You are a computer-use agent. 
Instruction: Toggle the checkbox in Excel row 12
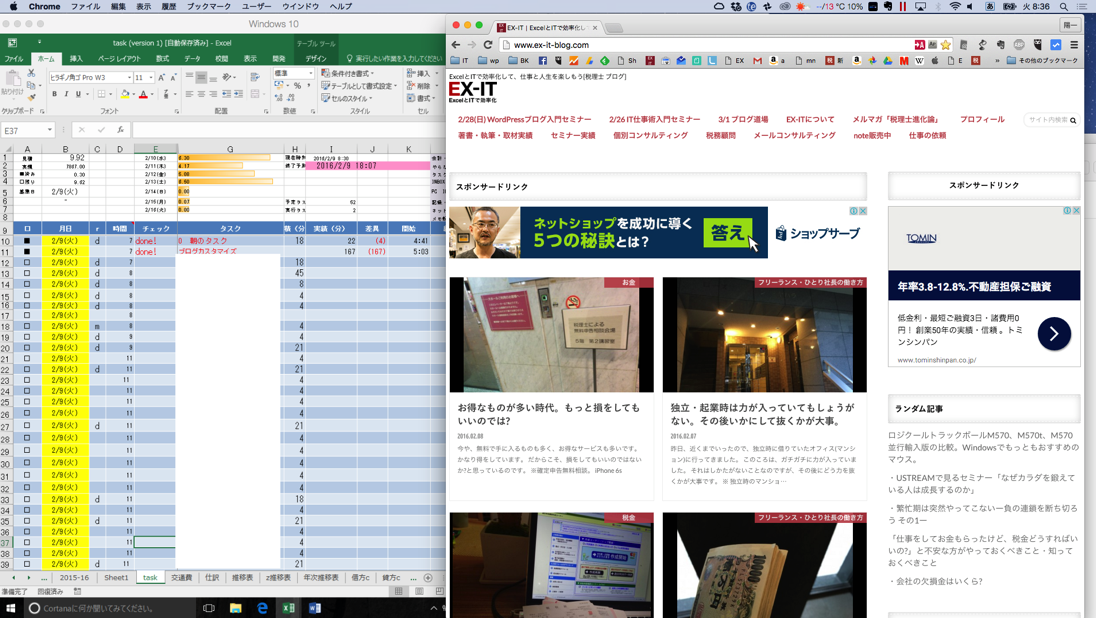27,263
